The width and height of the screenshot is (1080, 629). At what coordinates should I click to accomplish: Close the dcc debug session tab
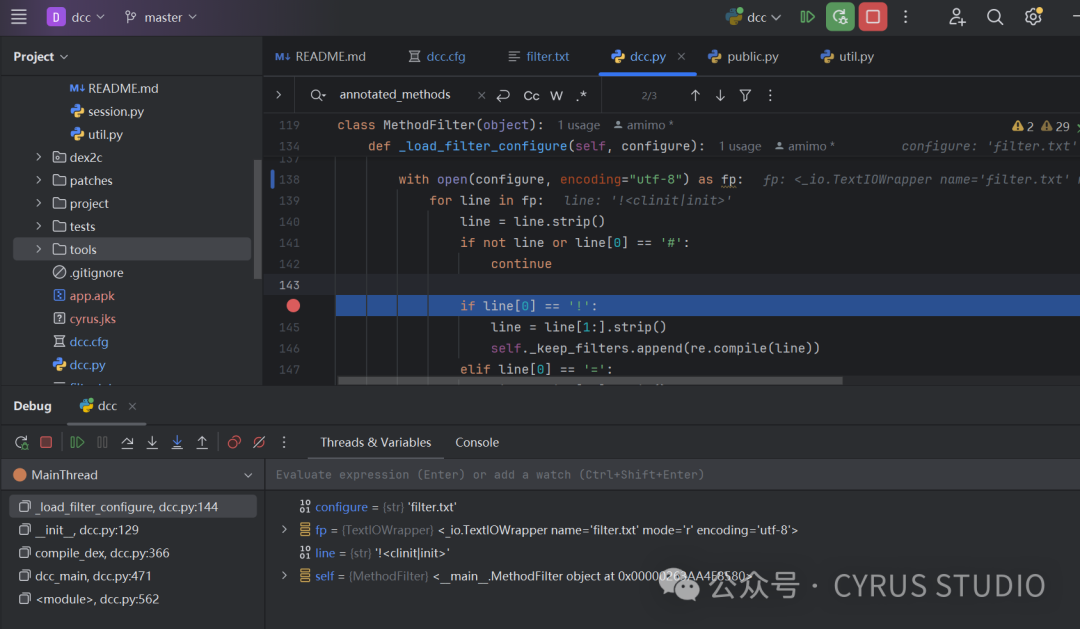click(x=132, y=406)
